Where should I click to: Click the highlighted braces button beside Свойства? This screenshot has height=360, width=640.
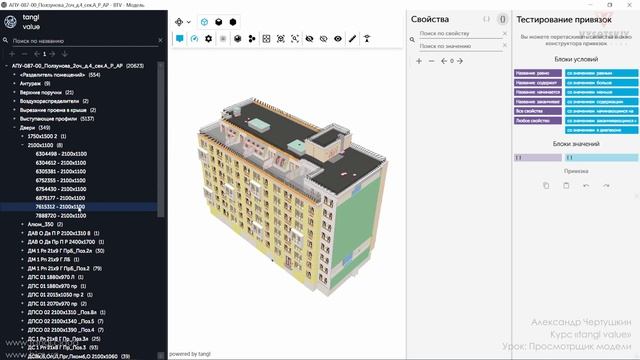[502, 19]
